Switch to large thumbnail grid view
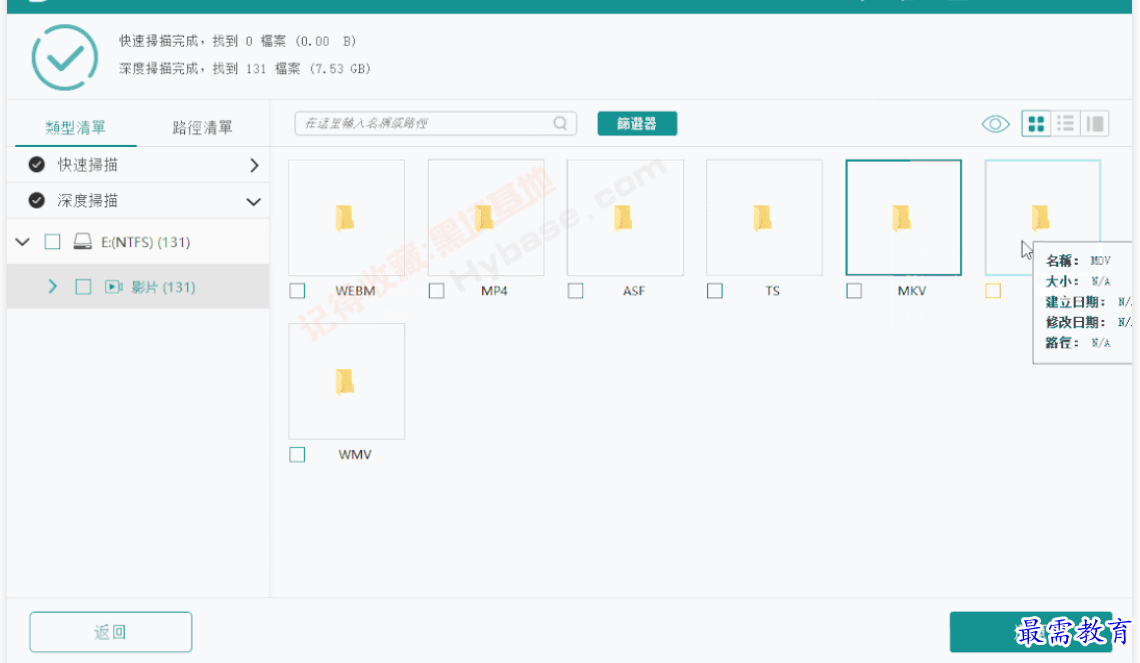The width and height of the screenshot is (1140, 663). (1036, 124)
